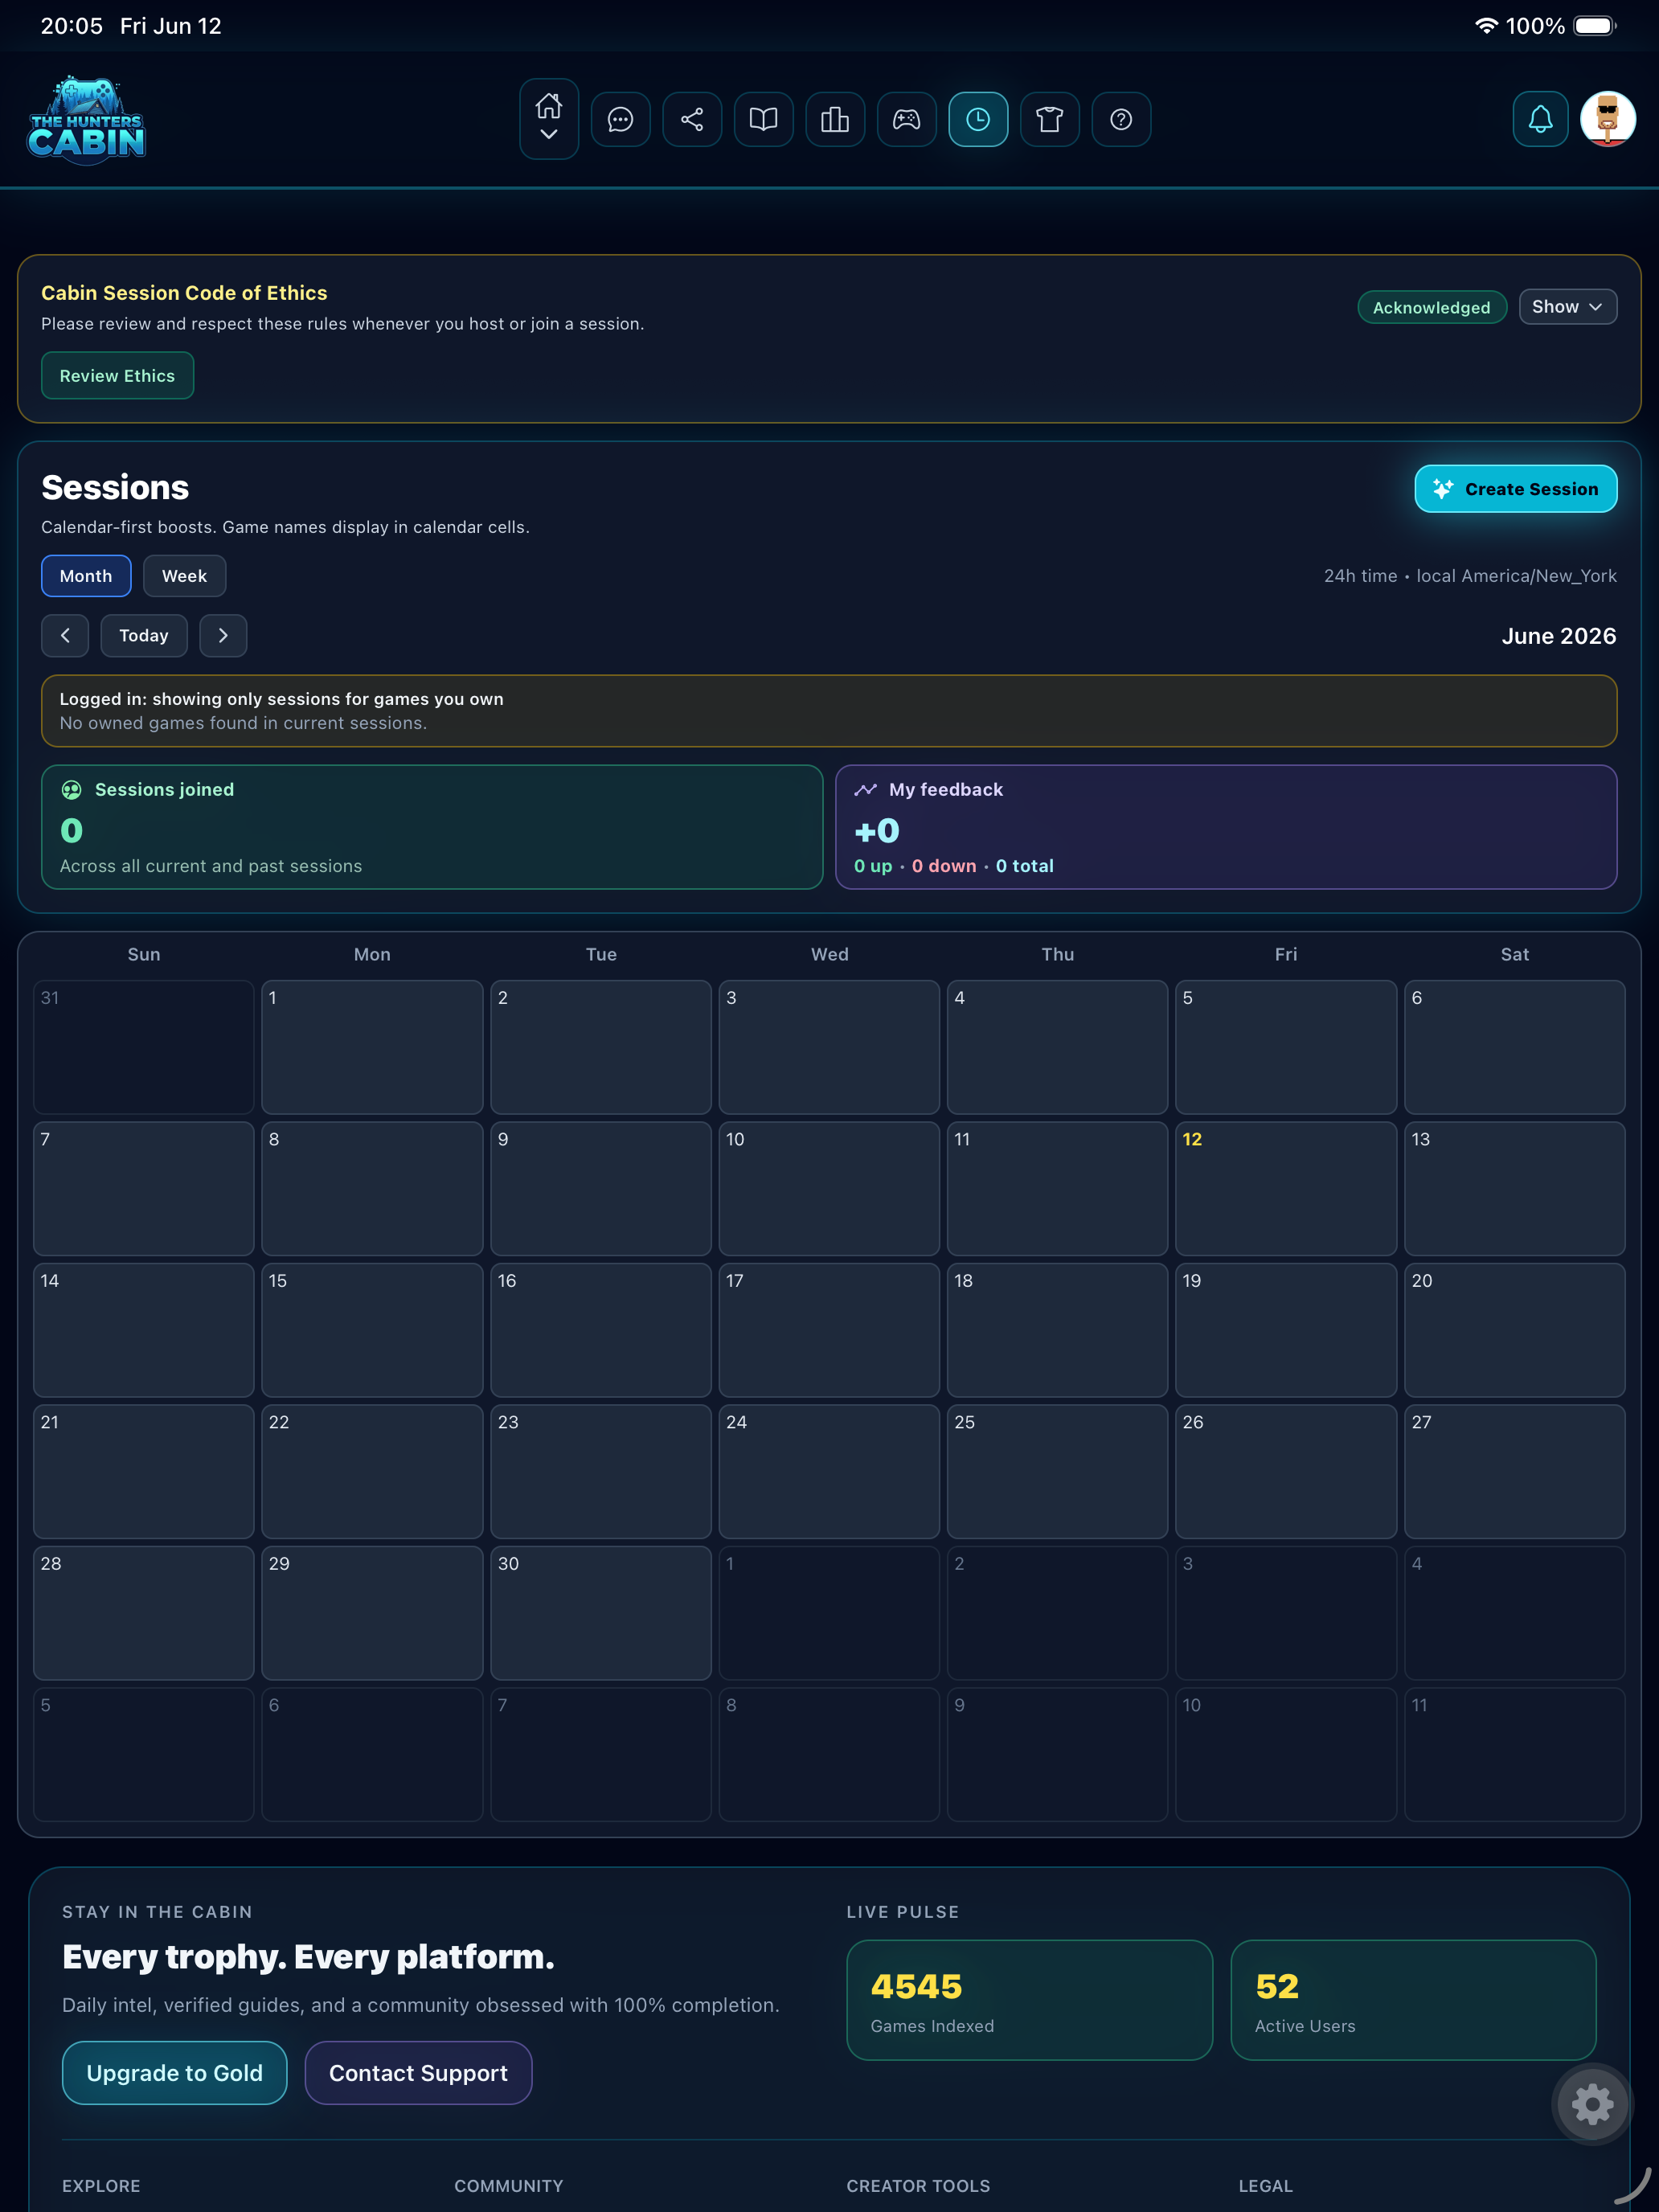Select June 25 calendar cell
Image resolution: width=1659 pixels, height=2212 pixels.
1057,1471
